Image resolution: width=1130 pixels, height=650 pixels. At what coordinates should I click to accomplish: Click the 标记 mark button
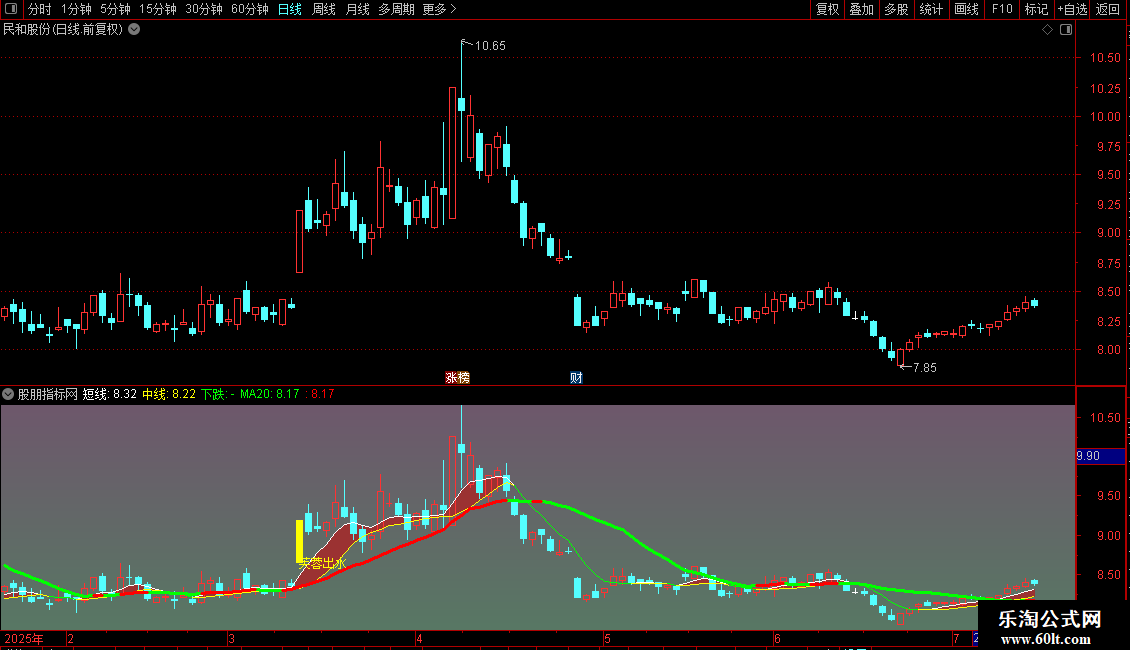point(1036,9)
